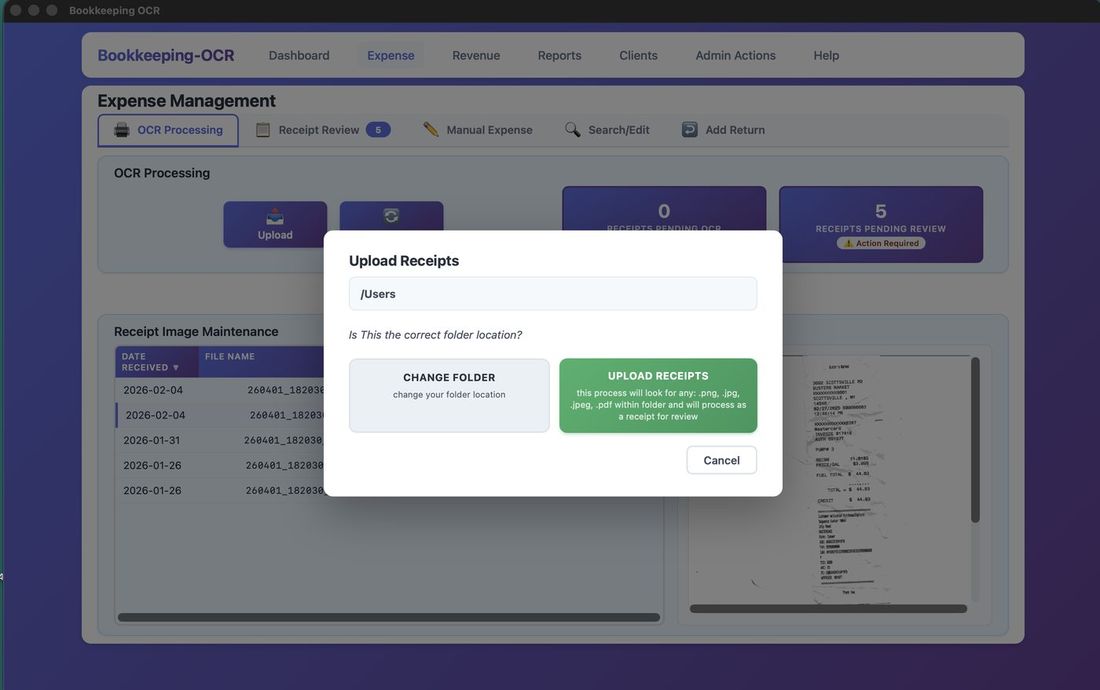The height and width of the screenshot is (690, 1100).
Task: Click the receipt preview vertical scrollbar
Action: (975, 440)
